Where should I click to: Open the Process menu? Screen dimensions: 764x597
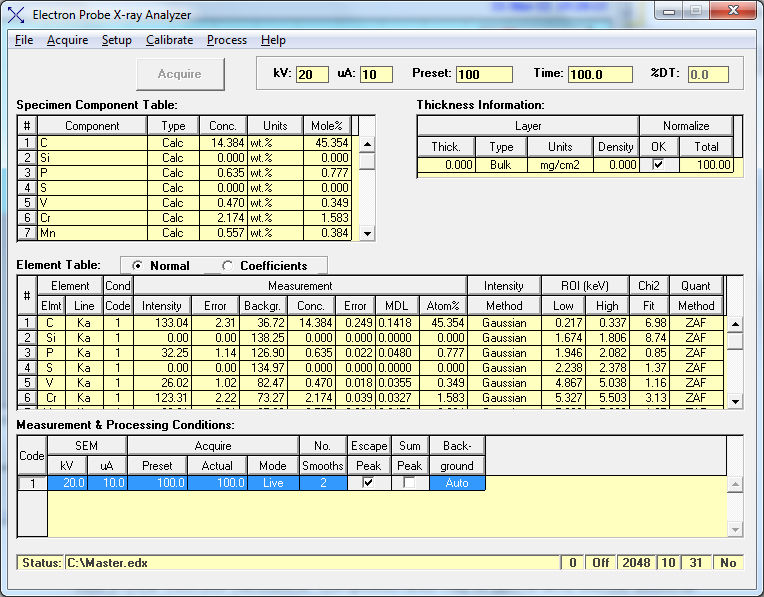[x=227, y=40]
